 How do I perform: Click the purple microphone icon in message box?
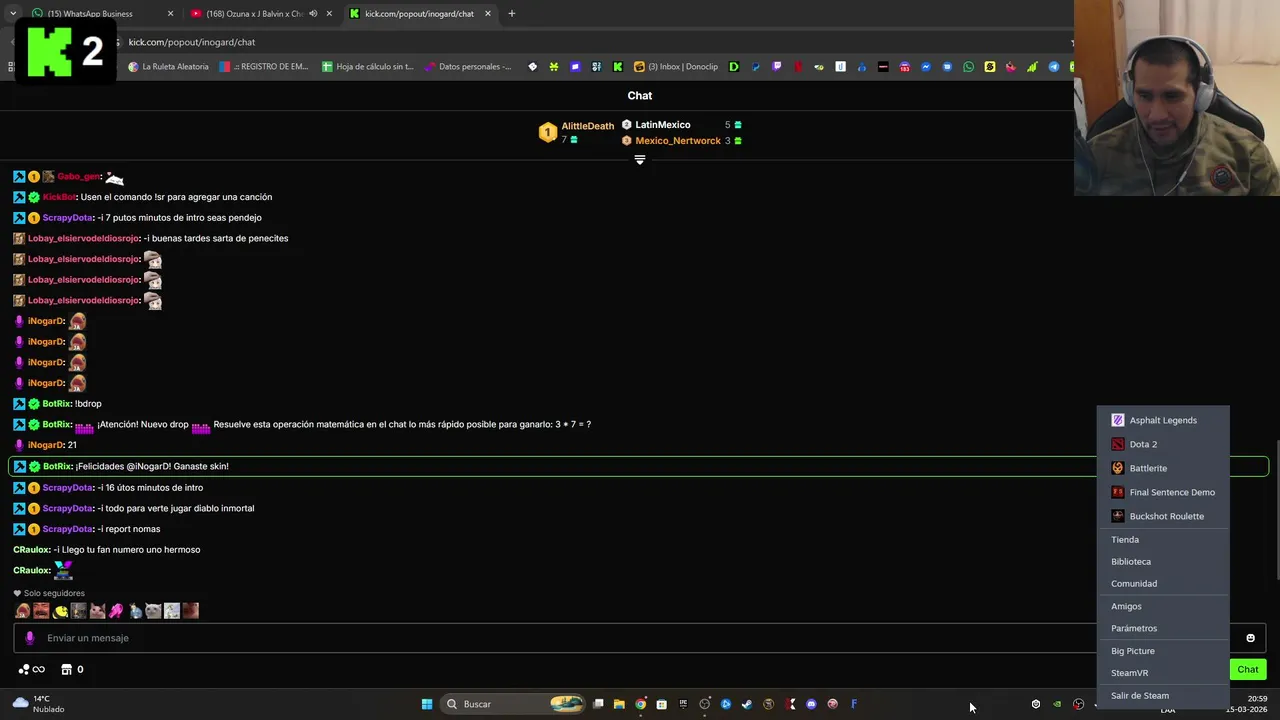(29, 638)
